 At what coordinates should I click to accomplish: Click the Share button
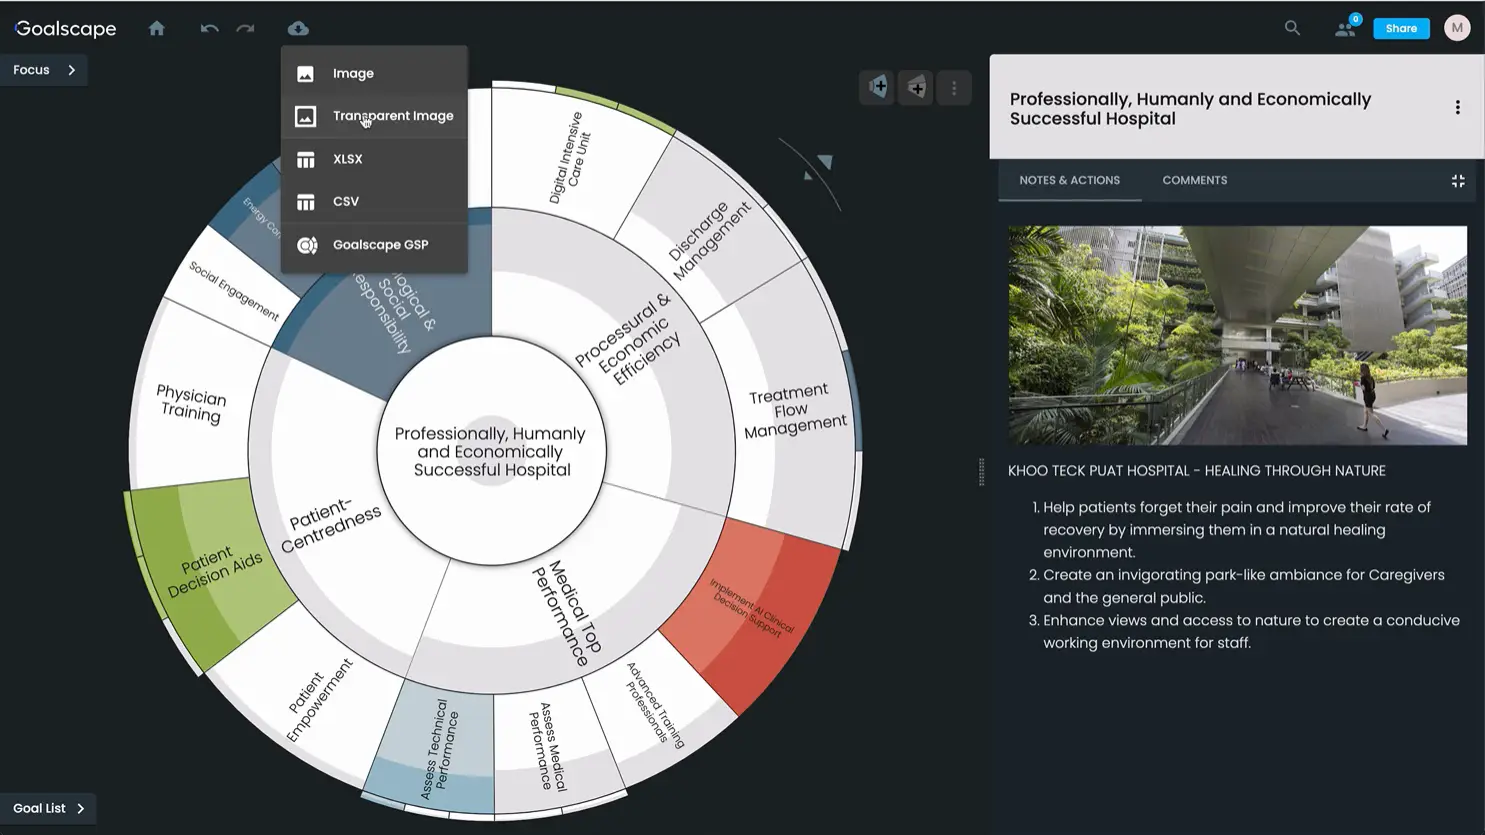tap(1401, 28)
